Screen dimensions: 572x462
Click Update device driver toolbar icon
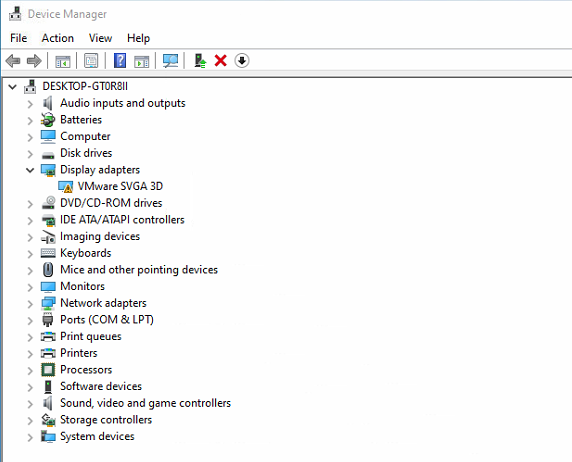200,61
